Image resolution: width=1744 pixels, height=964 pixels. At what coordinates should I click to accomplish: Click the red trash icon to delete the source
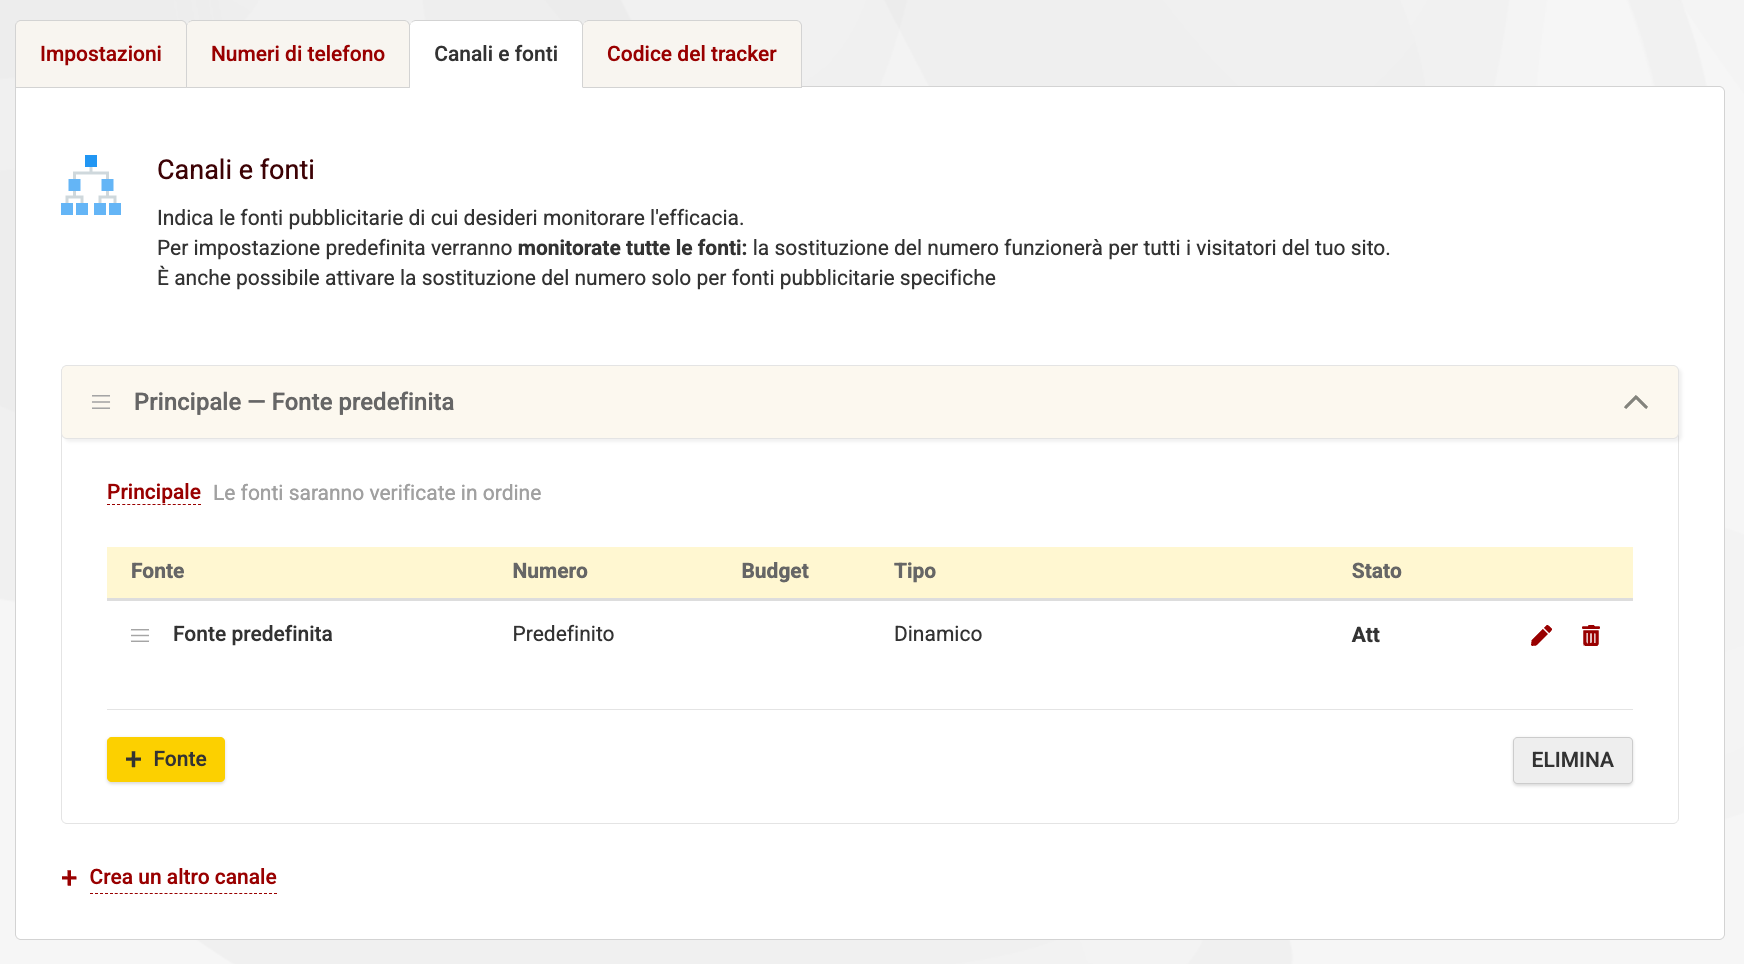click(x=1592, y=635)
